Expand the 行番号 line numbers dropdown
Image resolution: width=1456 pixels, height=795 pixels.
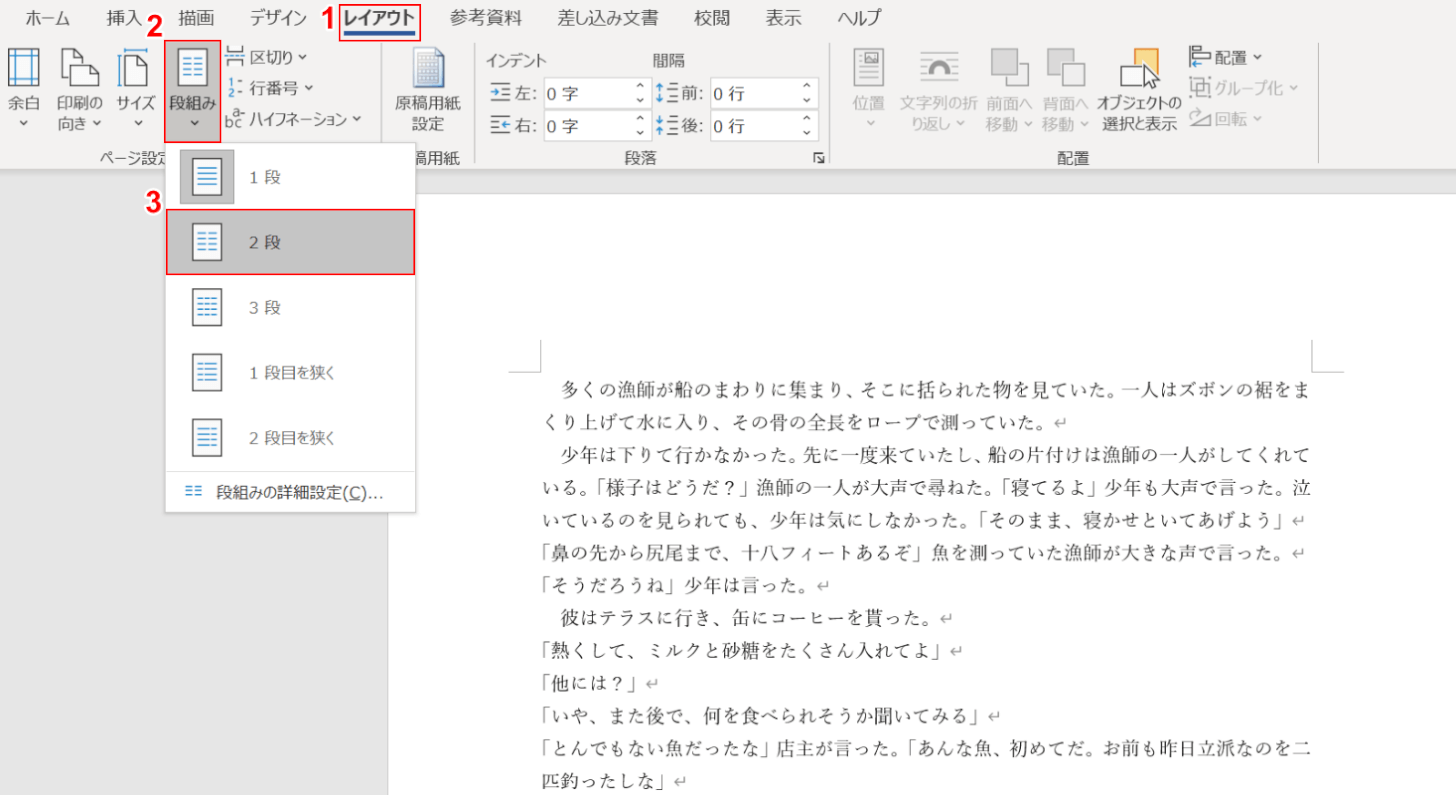click(x=270, y=88)
